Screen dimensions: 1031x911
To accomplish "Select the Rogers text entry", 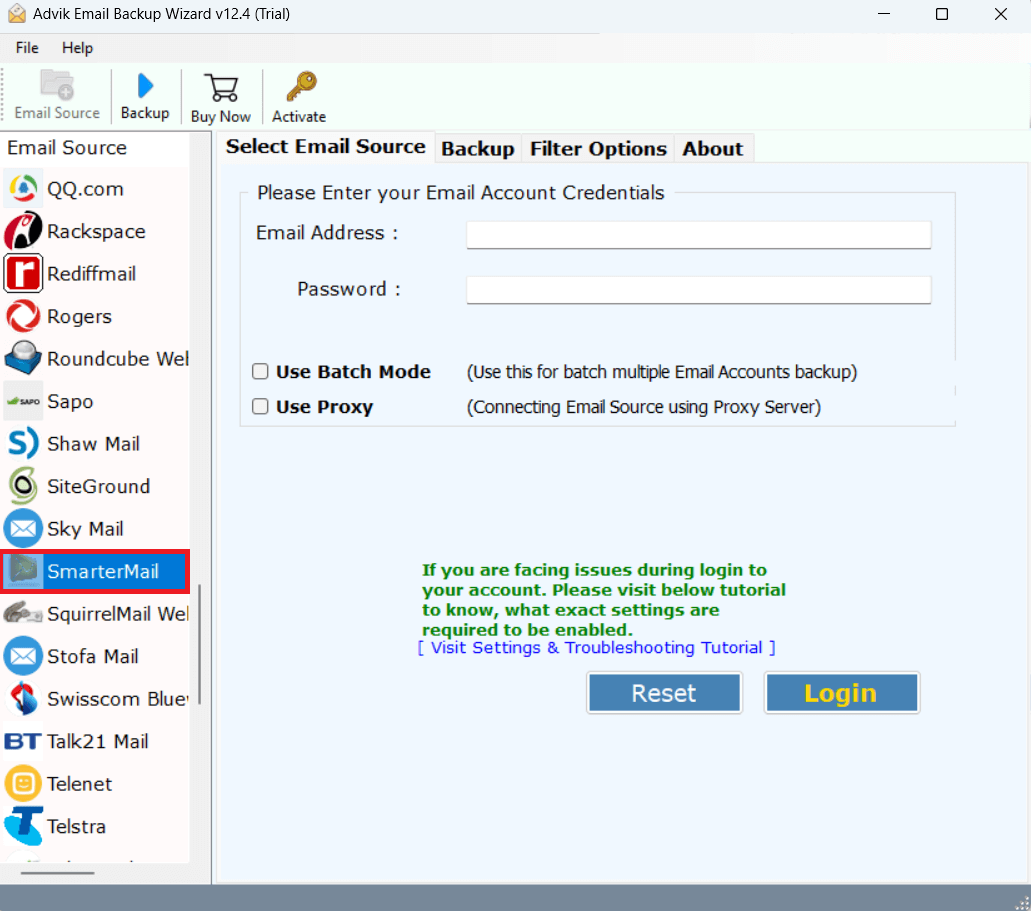I will pos(80,316).
